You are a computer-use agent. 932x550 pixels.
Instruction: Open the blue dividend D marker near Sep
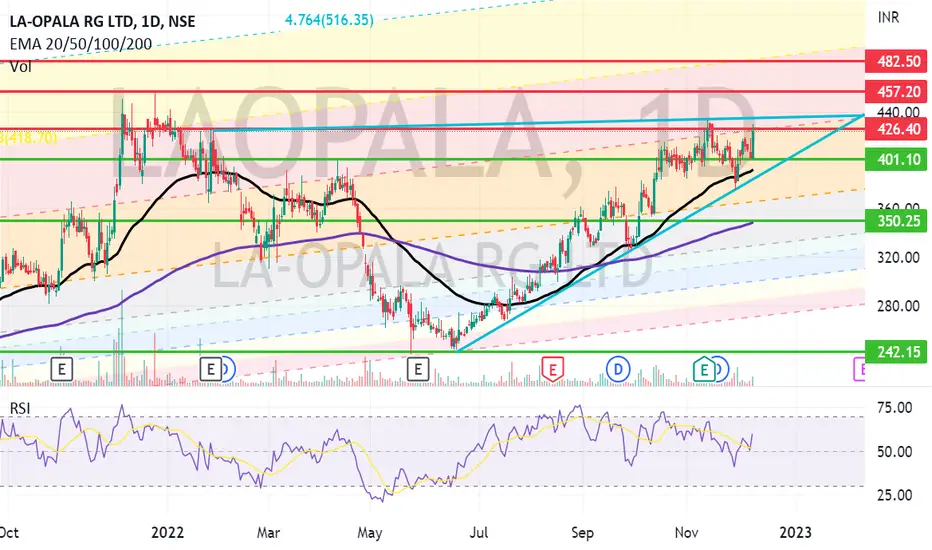point(618,370)
